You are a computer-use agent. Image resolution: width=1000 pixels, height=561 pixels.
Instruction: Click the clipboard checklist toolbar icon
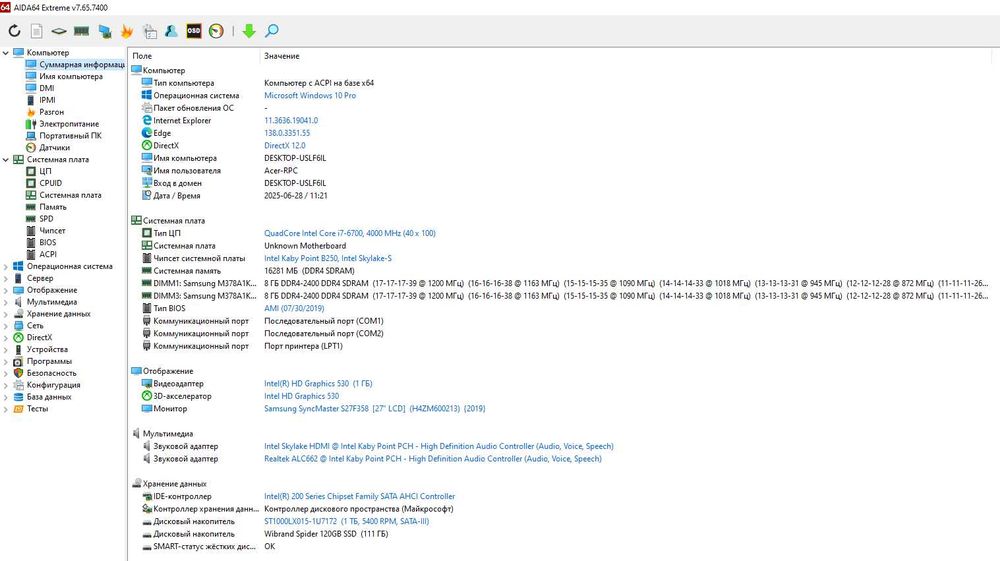[150, 31]
